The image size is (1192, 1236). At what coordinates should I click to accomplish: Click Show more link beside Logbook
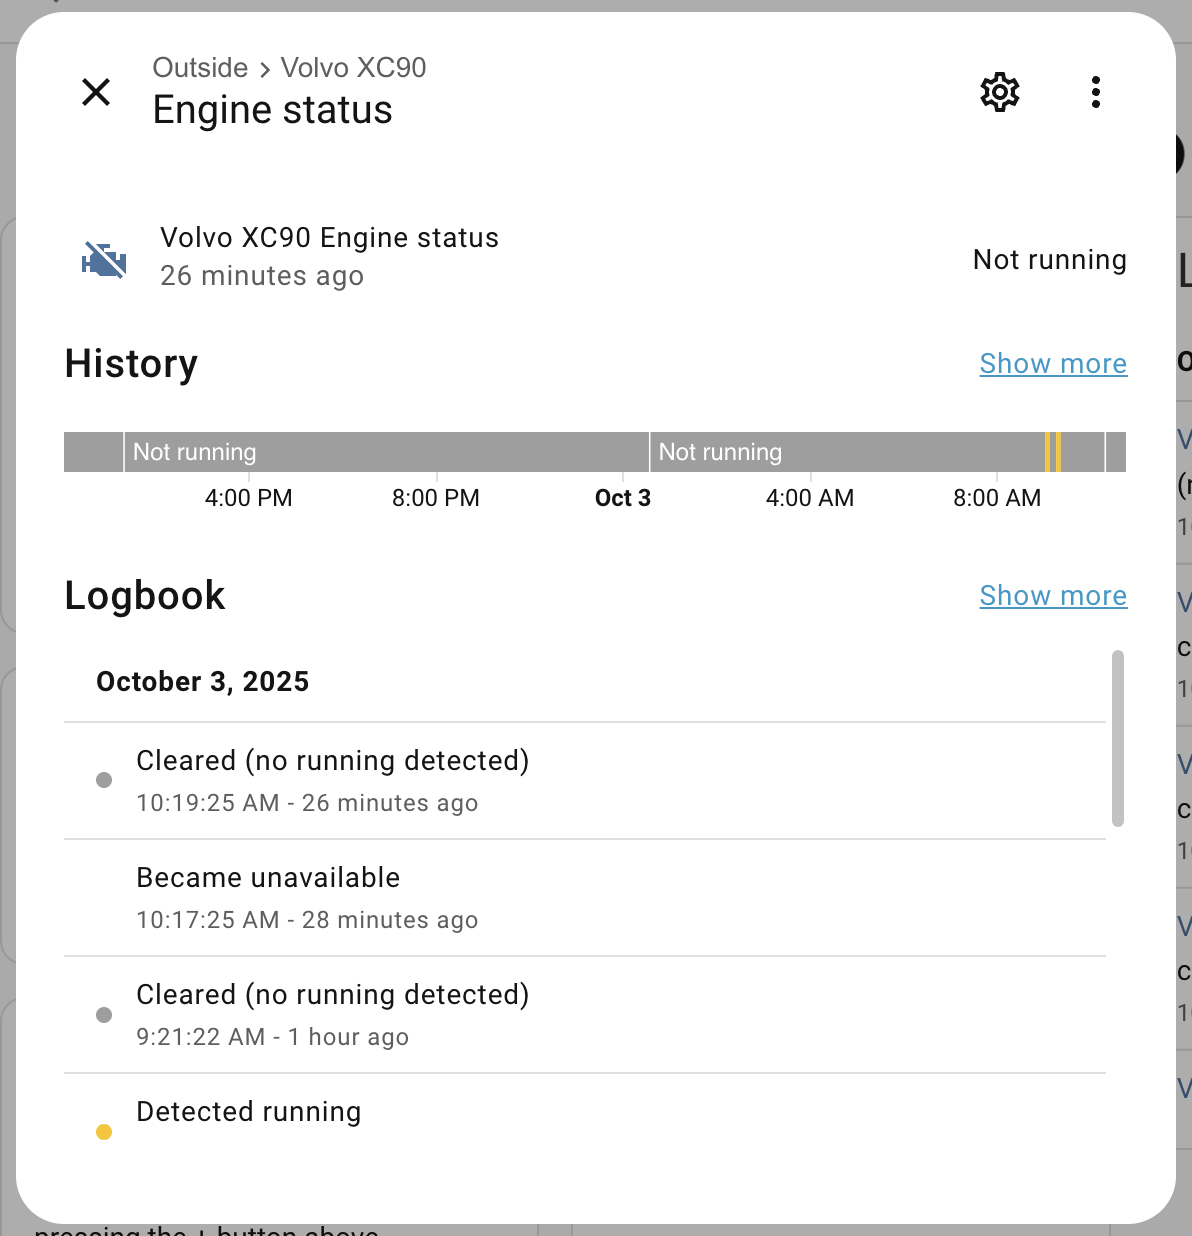(1053, 596)
